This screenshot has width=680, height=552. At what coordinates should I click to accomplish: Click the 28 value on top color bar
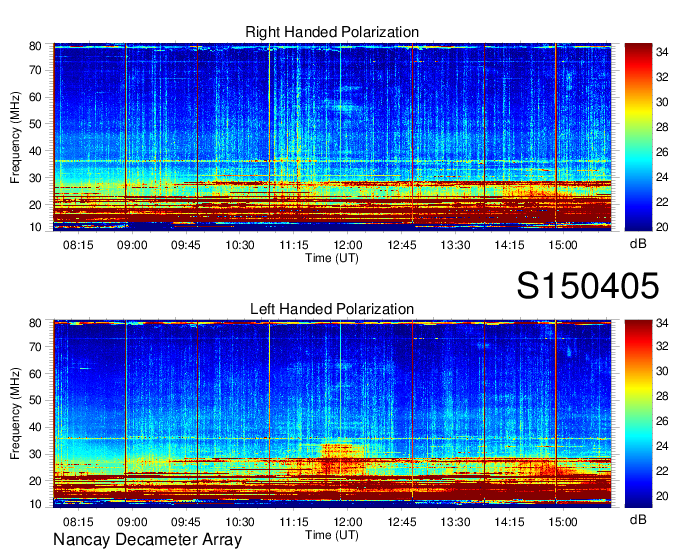(x=662, y=127)
